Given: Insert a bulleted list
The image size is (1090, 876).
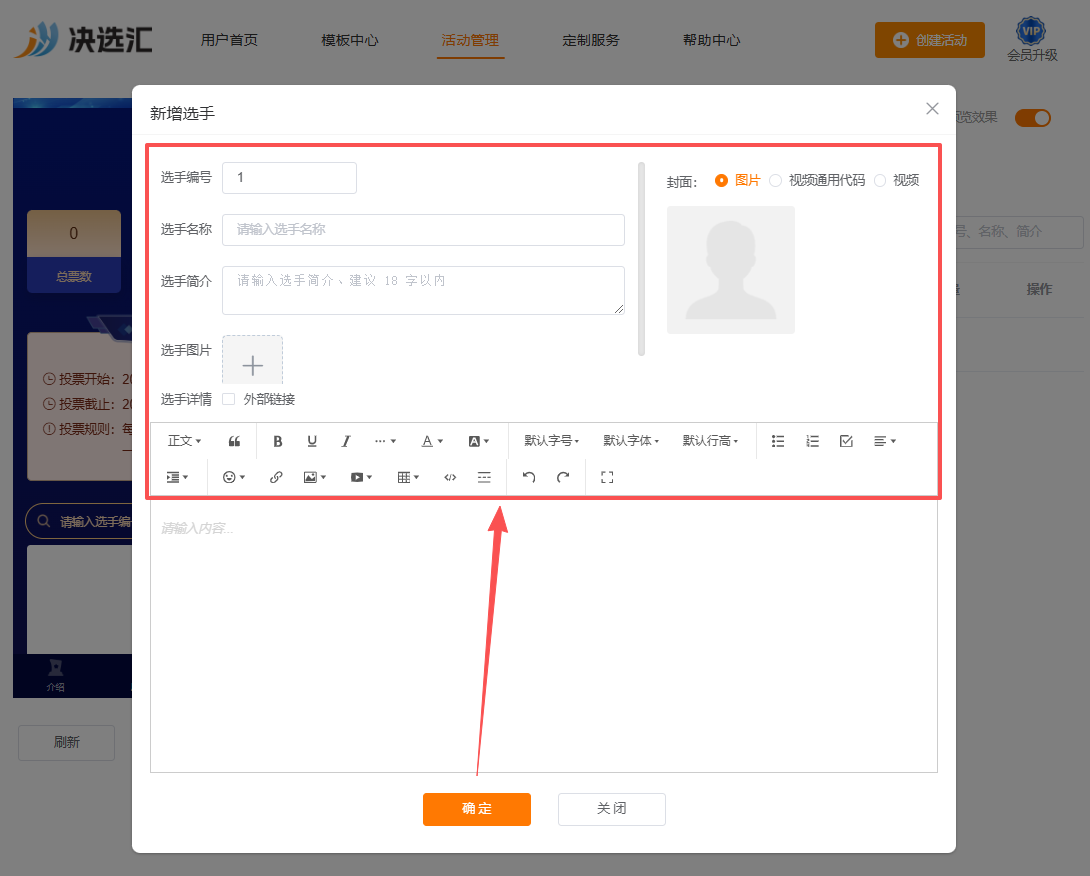Looking at the screenshot, I should coord(778,441).
